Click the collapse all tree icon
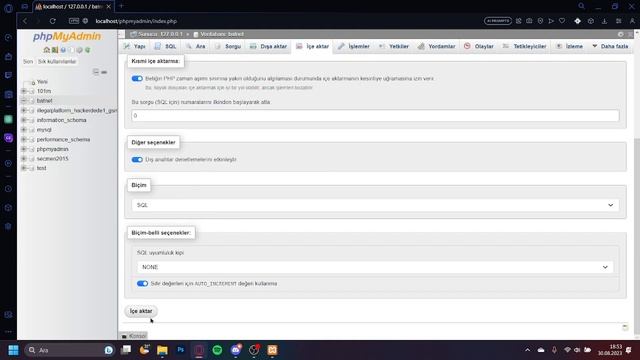Image resolution: width=640 pixels, height=360 pixels. [x=96, y=72]
